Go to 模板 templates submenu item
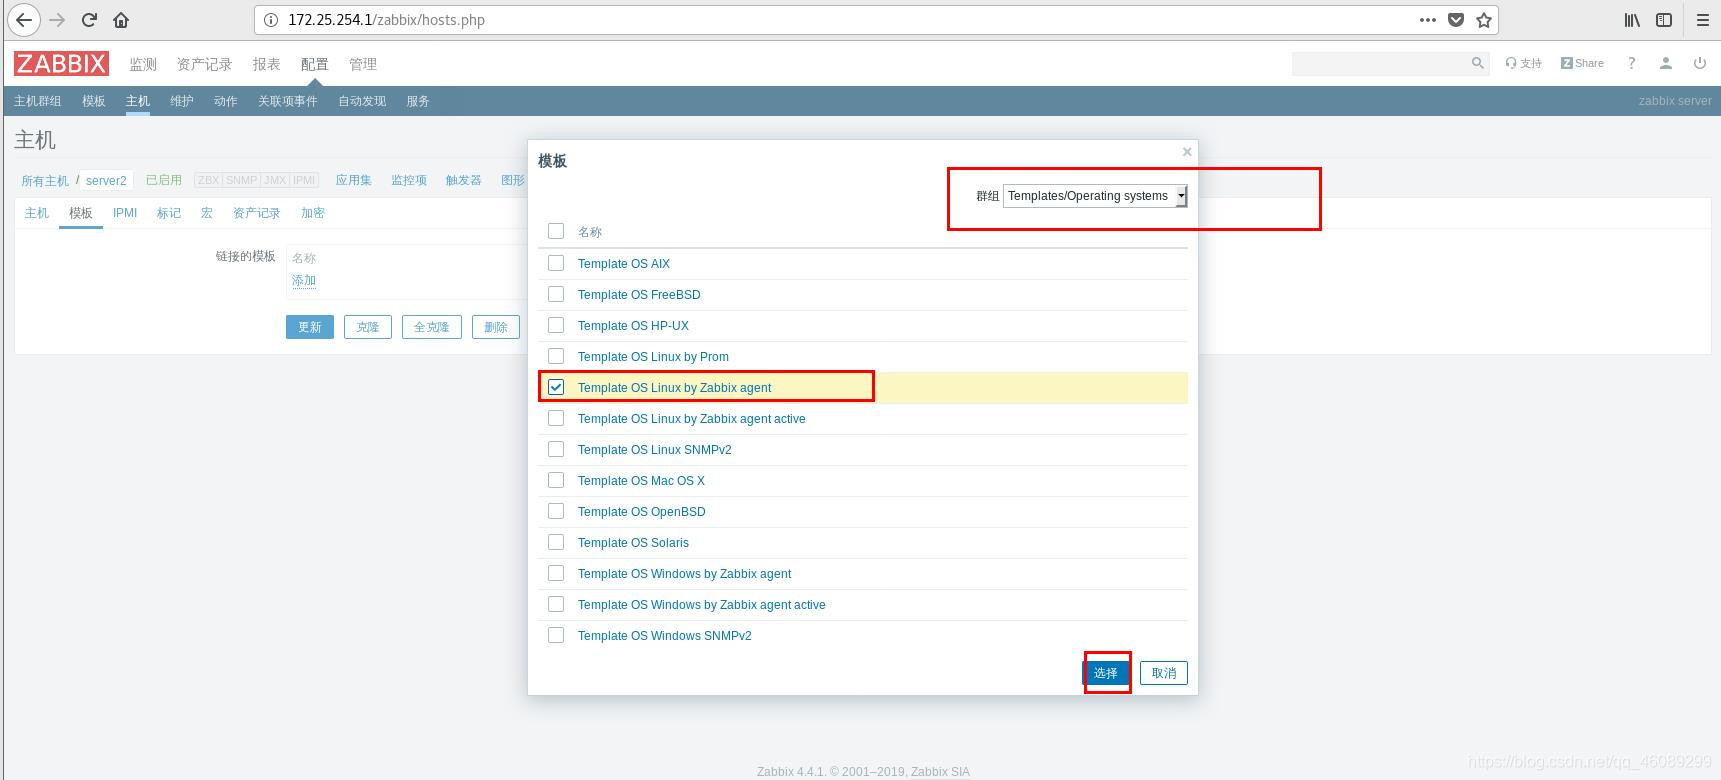This screenshot has height=780, width=1721. coord(94,101)
